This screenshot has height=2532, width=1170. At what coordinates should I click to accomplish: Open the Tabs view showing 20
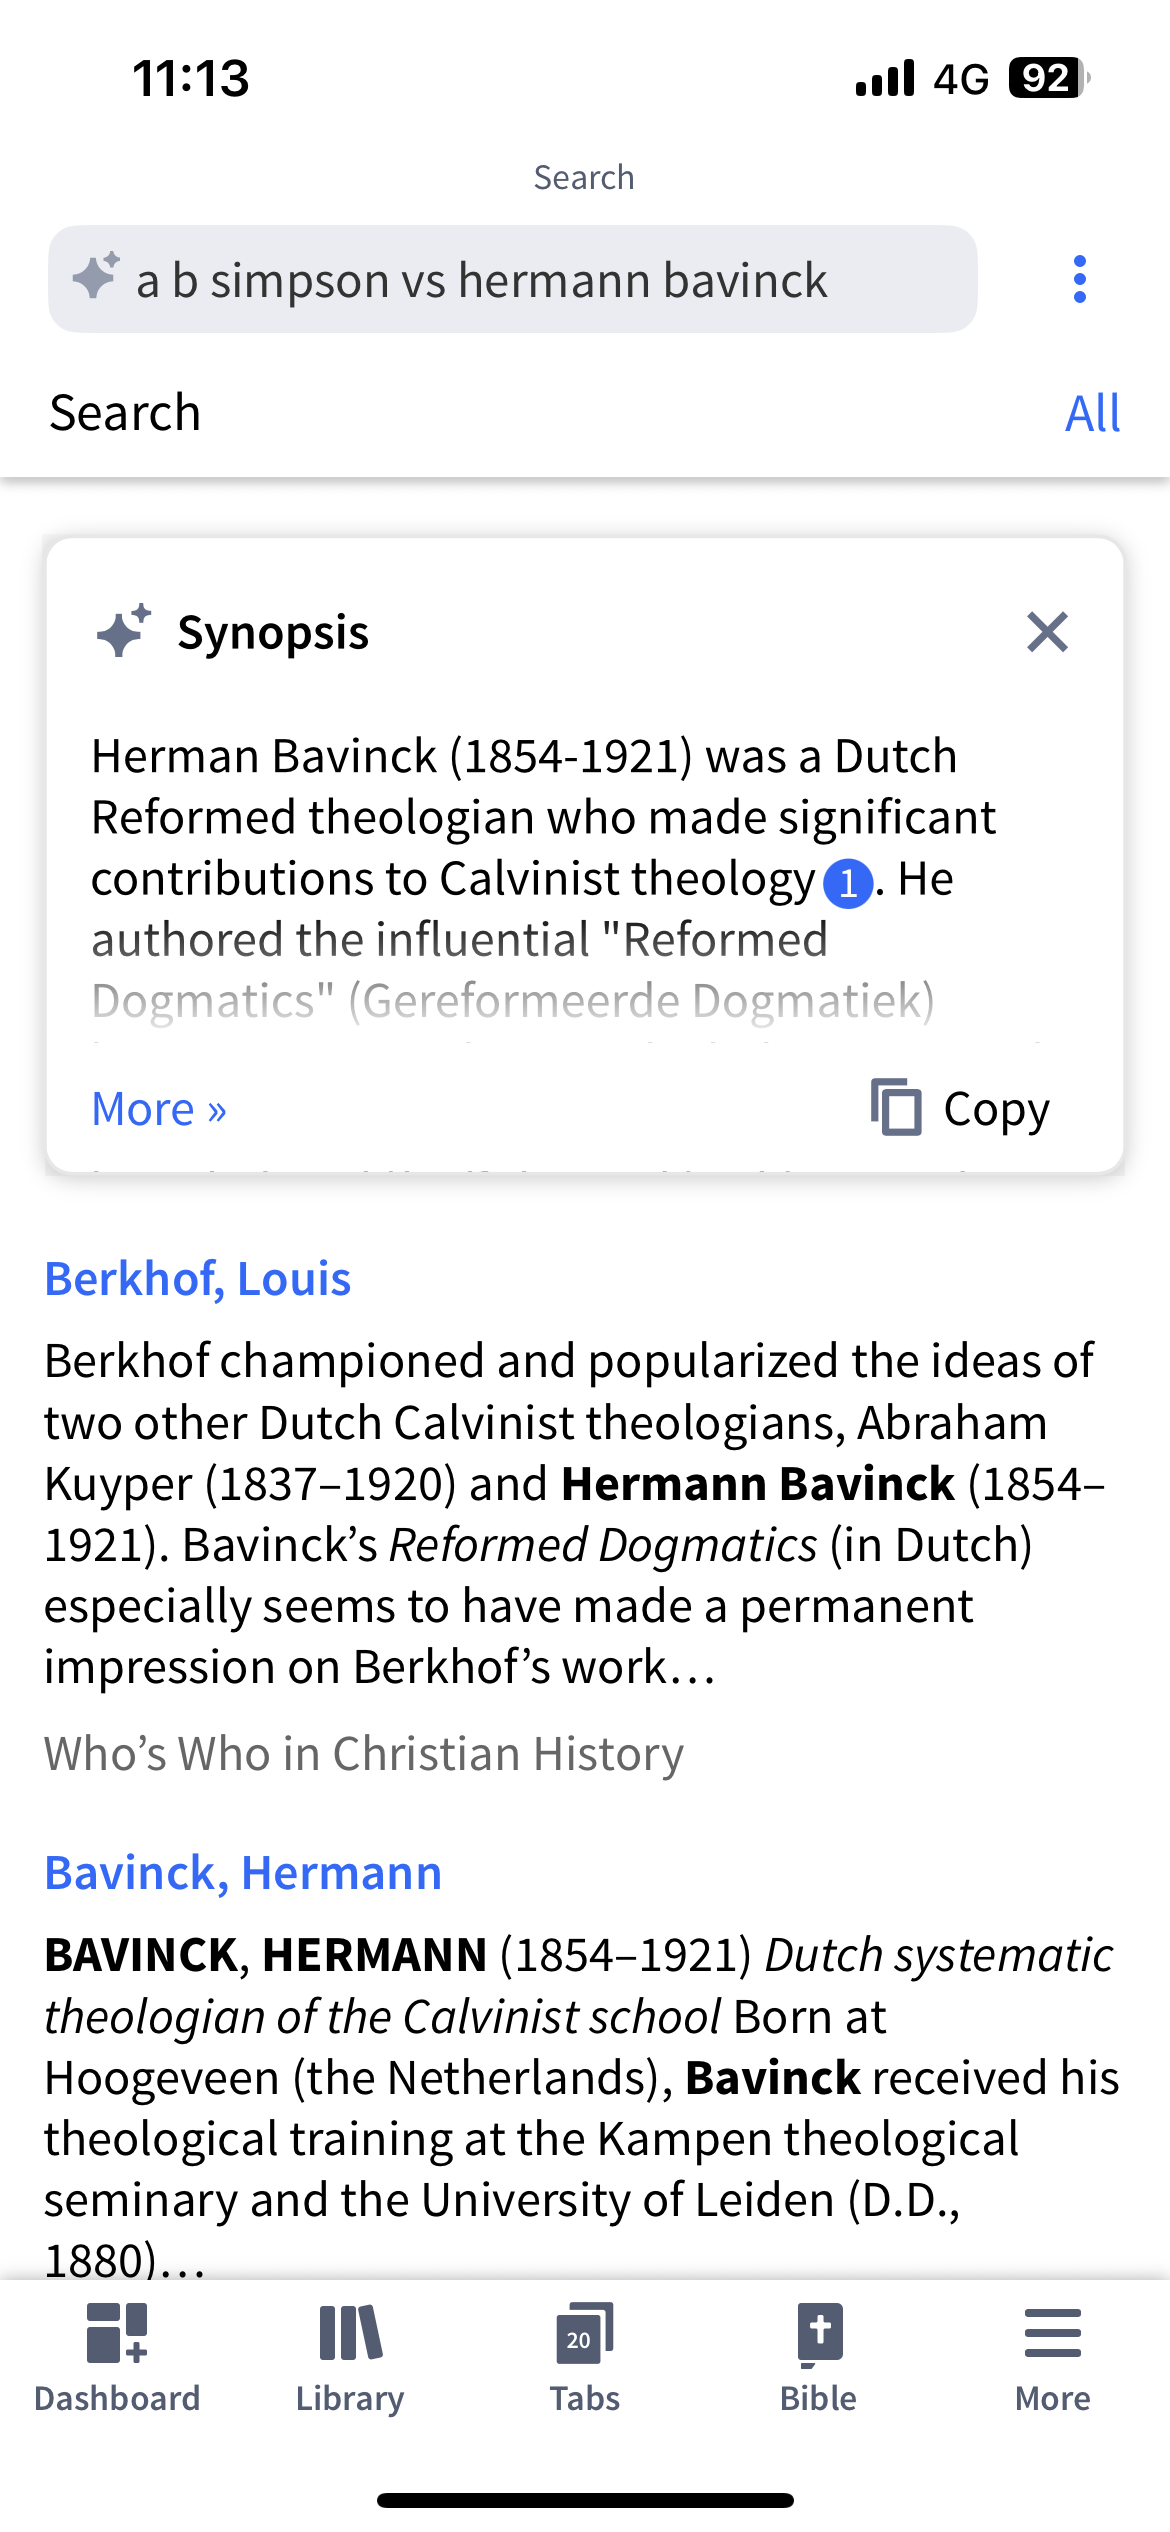click(585, 2359)
